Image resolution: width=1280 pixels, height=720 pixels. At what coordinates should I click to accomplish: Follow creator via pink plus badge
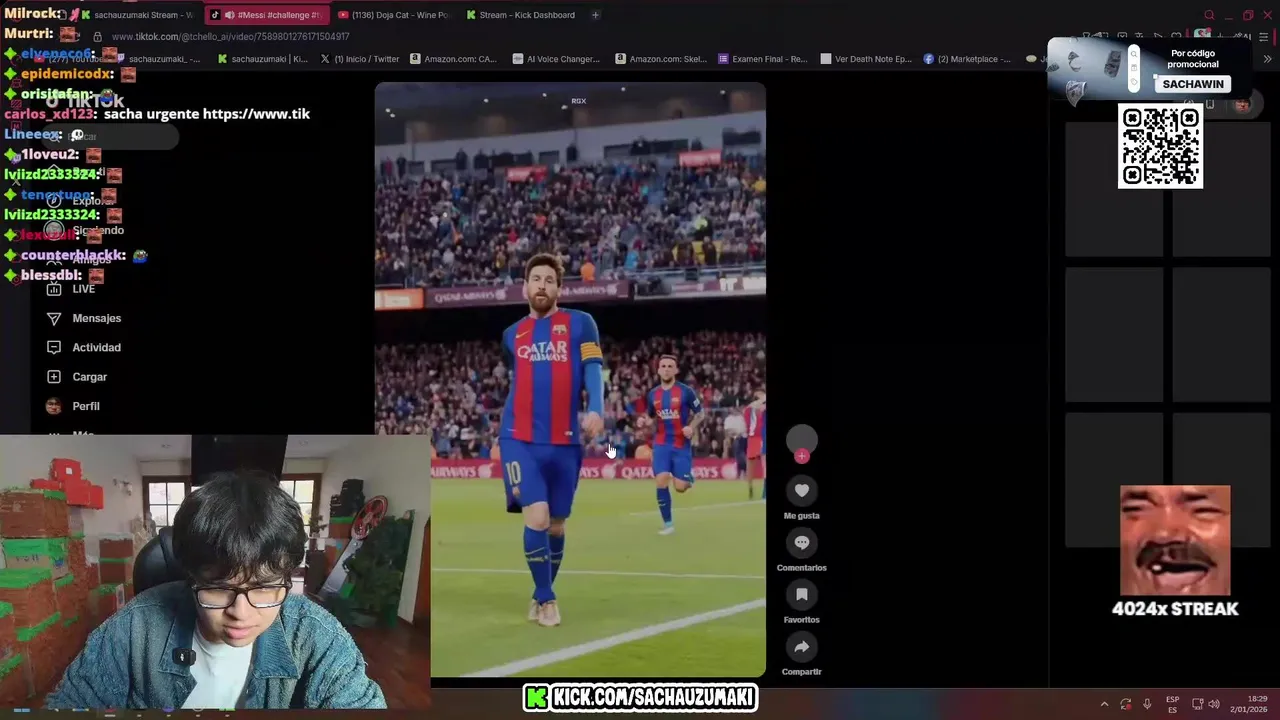tap(801, 456)
